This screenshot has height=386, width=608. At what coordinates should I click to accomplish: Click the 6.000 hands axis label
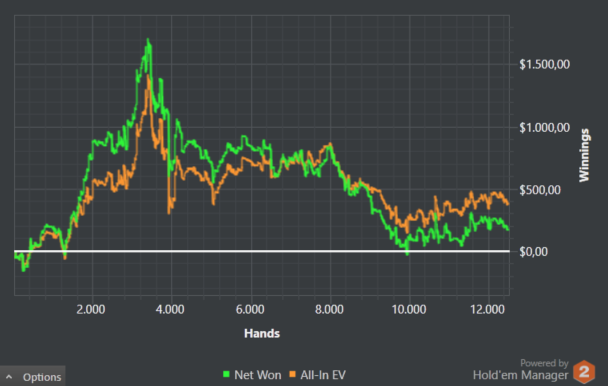pos(250,309)
